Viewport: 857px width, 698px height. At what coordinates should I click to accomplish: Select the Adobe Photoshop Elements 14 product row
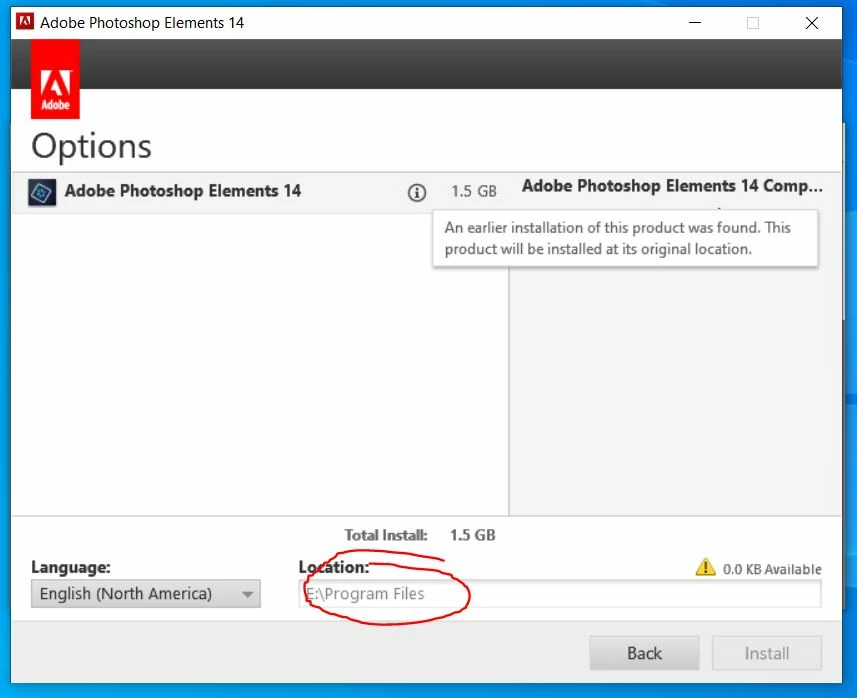(260, 192)
